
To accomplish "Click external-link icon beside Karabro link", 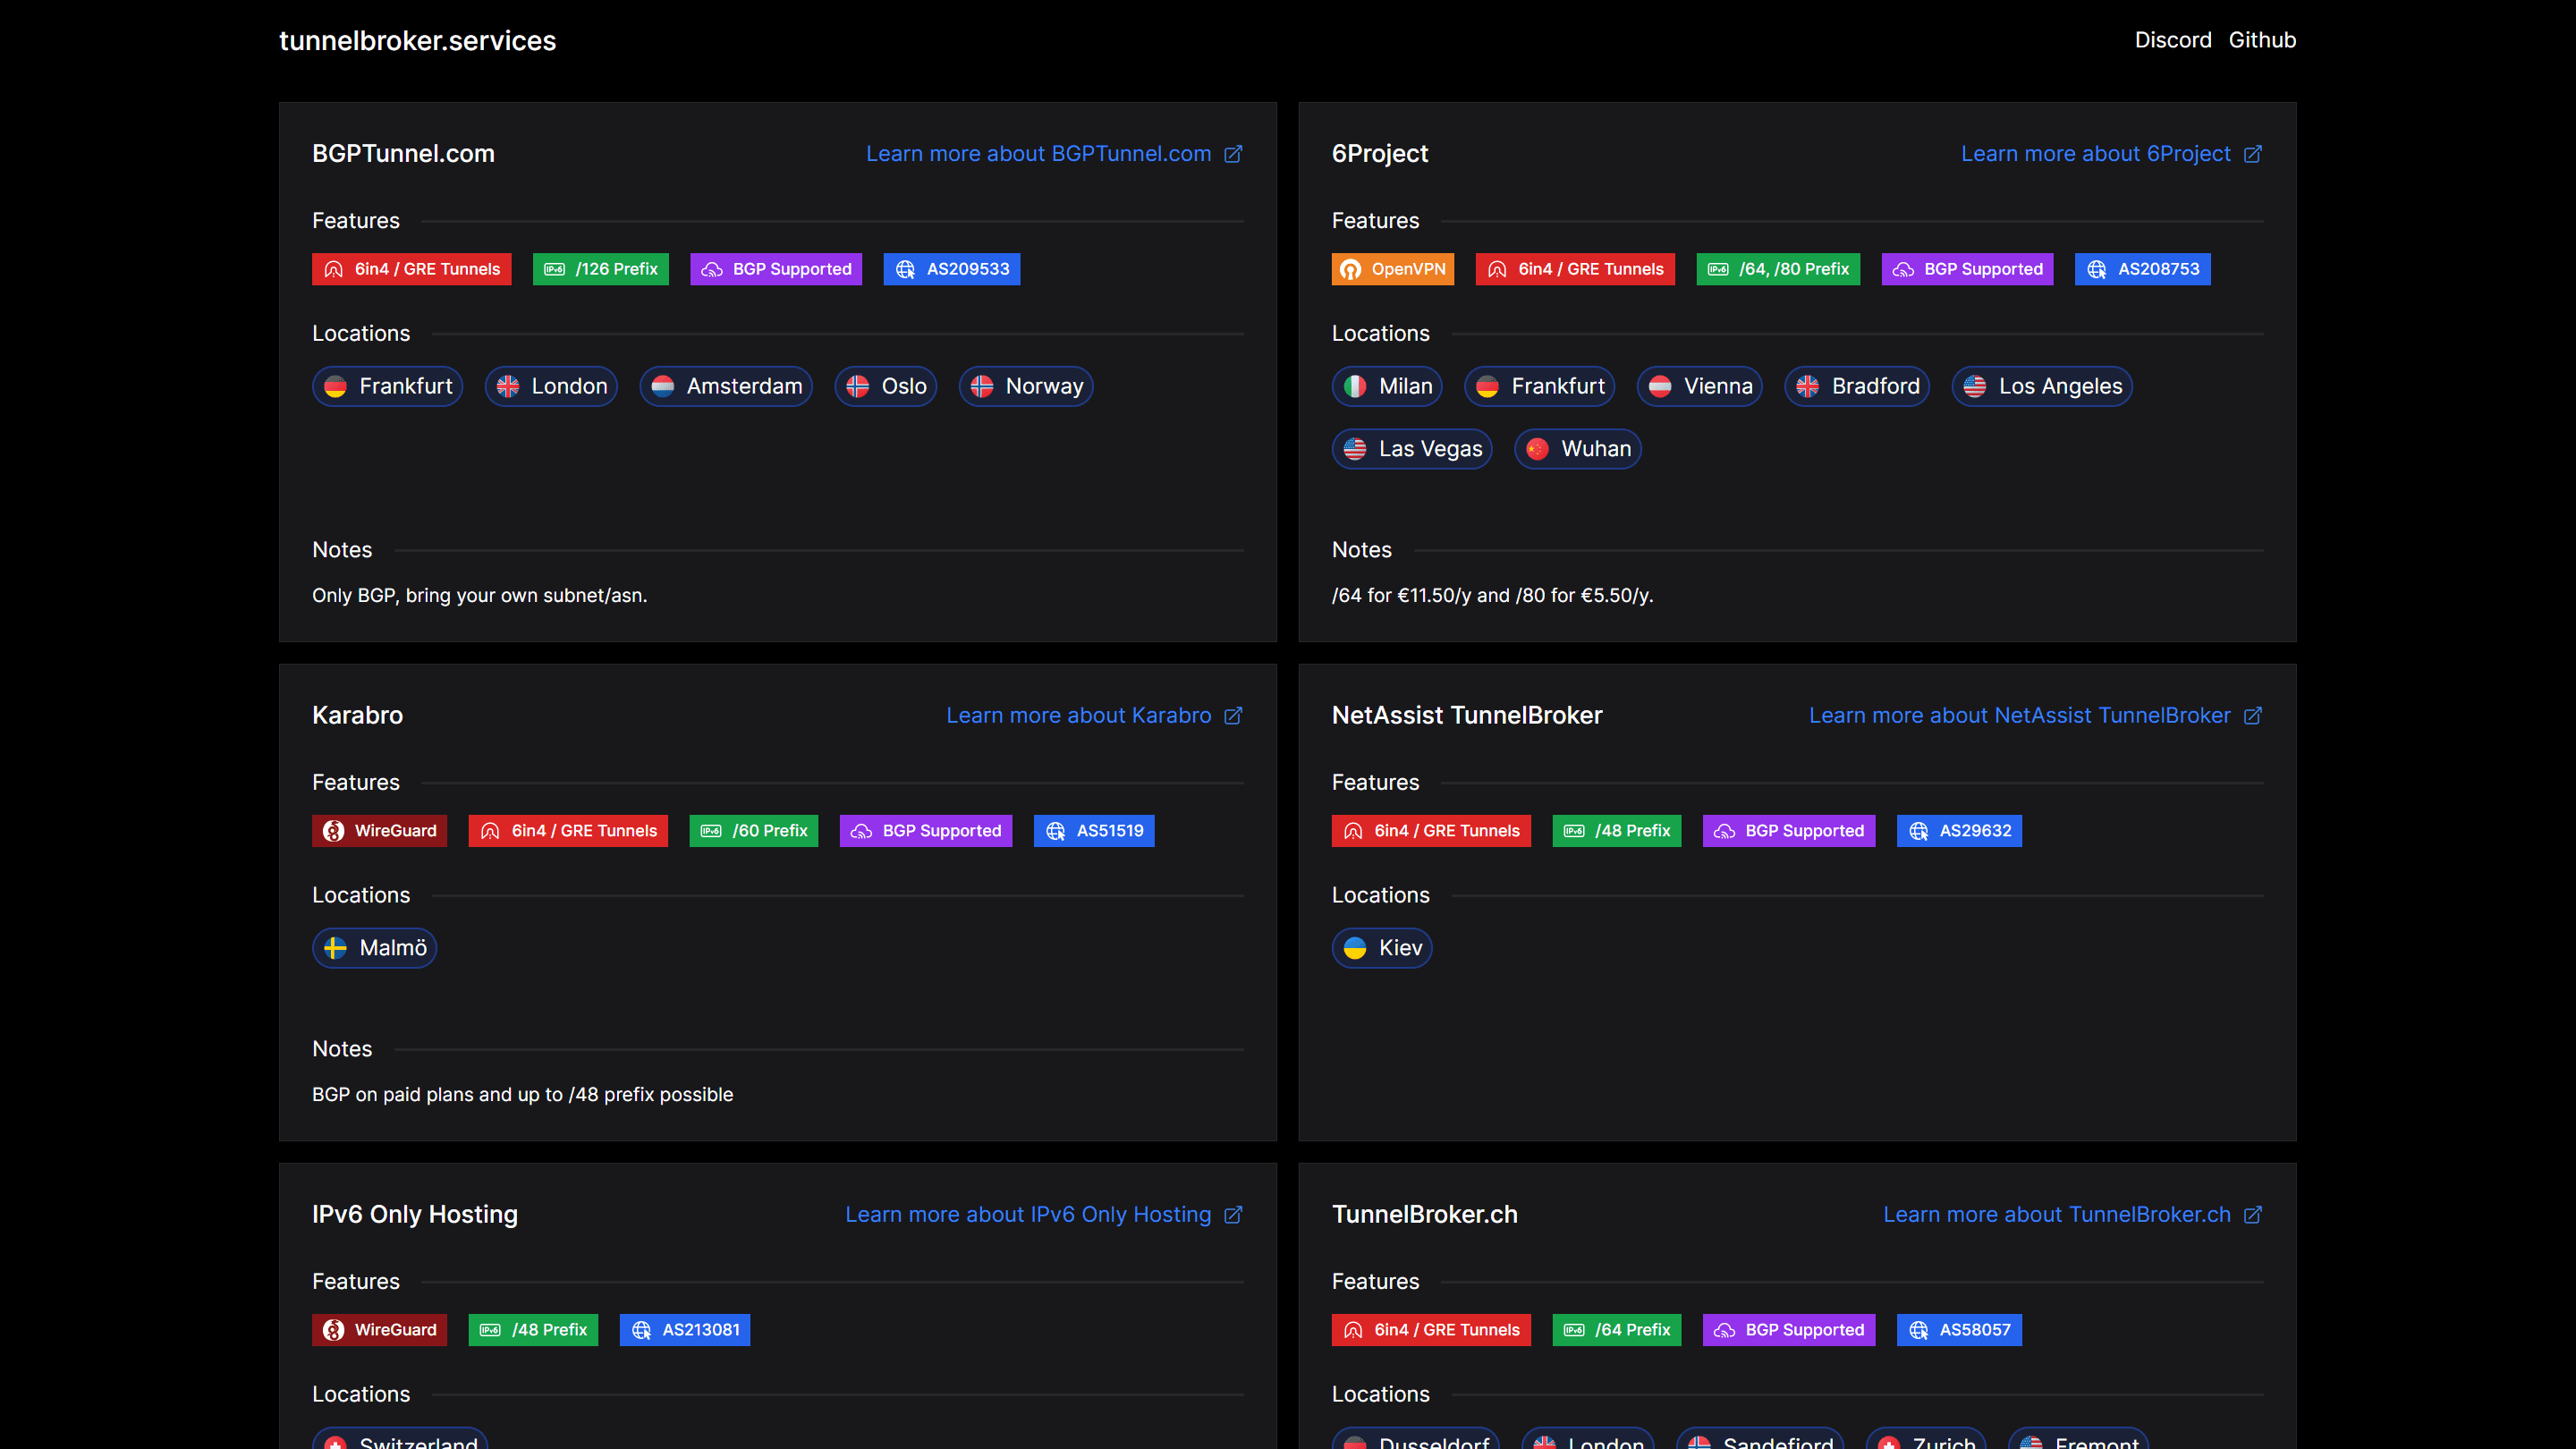I will (1233, 716).
